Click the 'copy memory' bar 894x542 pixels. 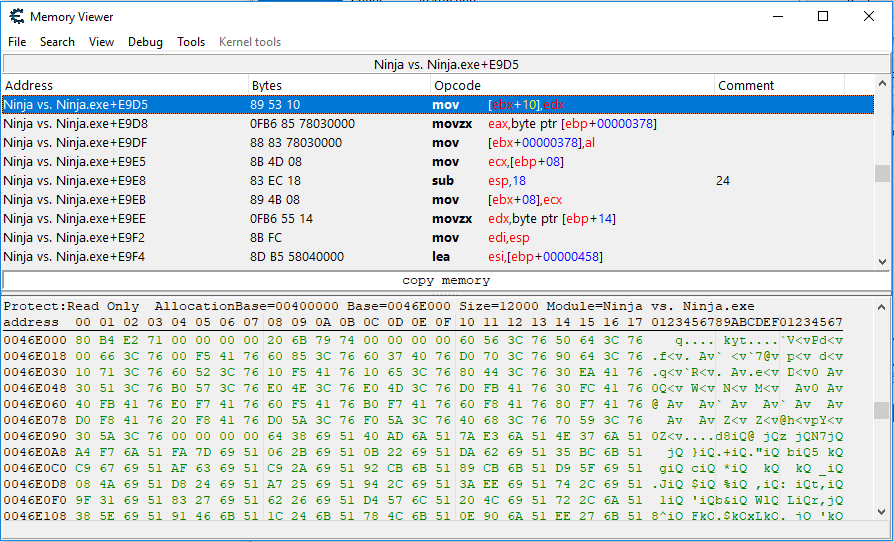pos(446,280)
